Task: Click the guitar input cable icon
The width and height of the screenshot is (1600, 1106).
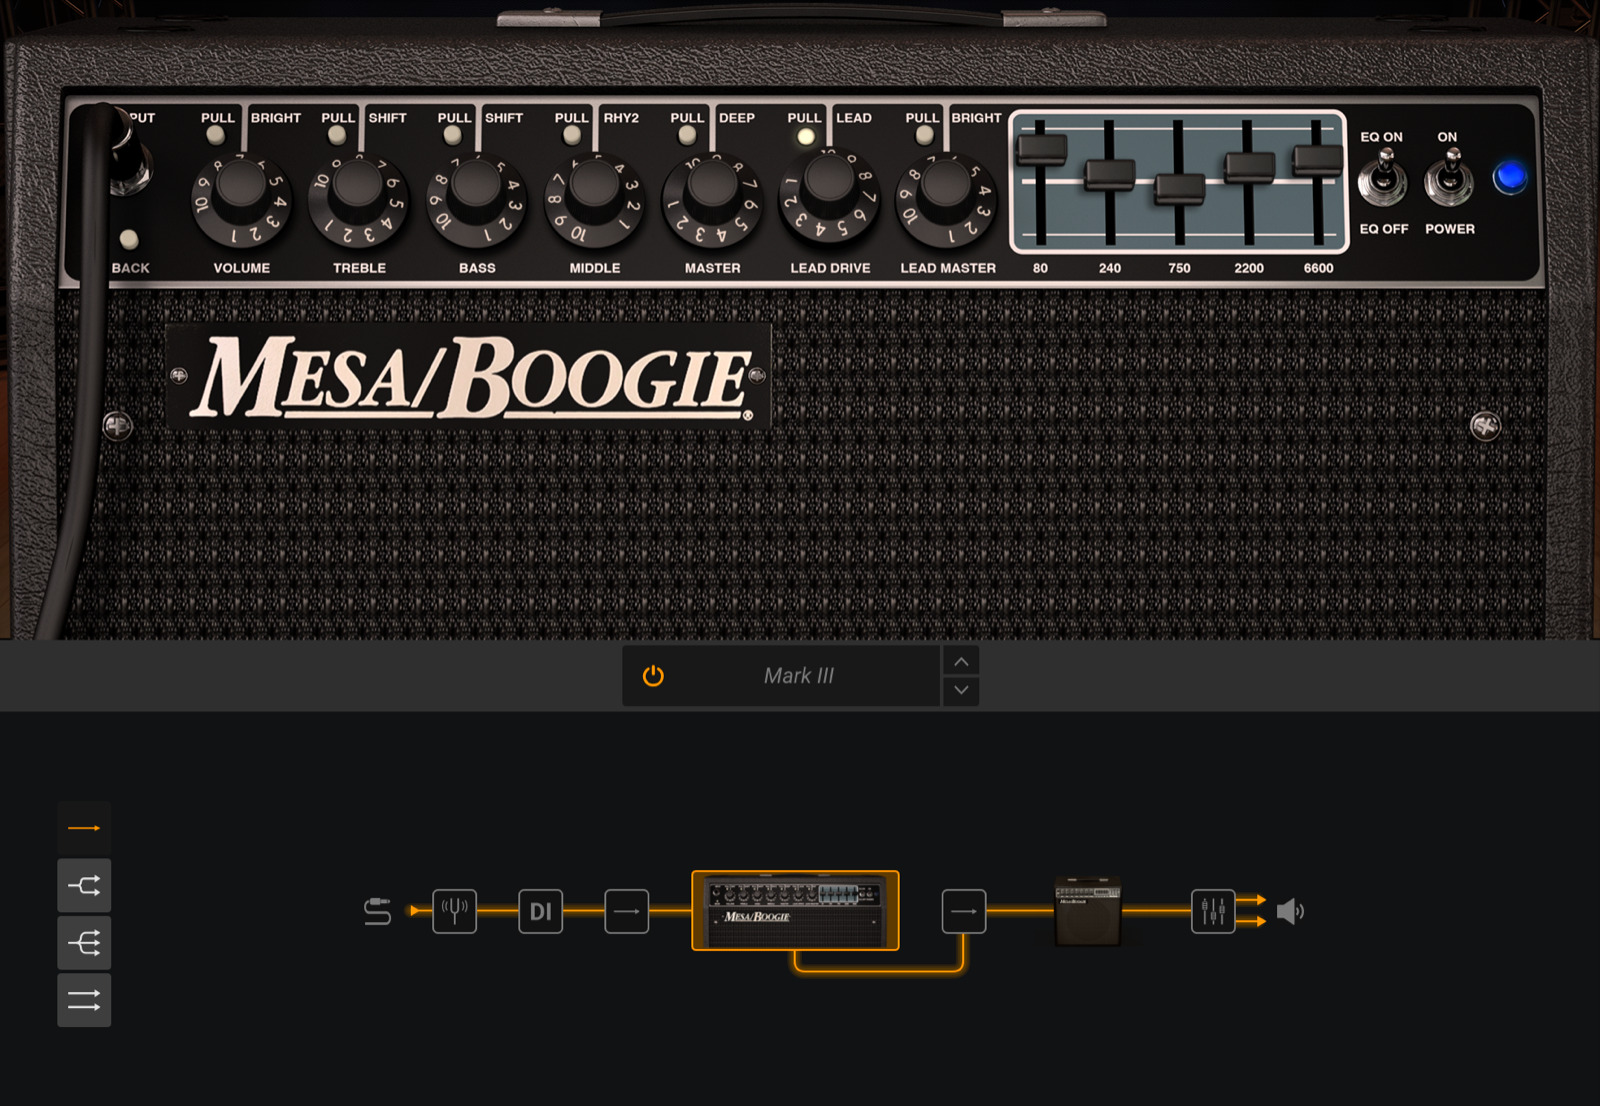Action: [x=377, y=911]
